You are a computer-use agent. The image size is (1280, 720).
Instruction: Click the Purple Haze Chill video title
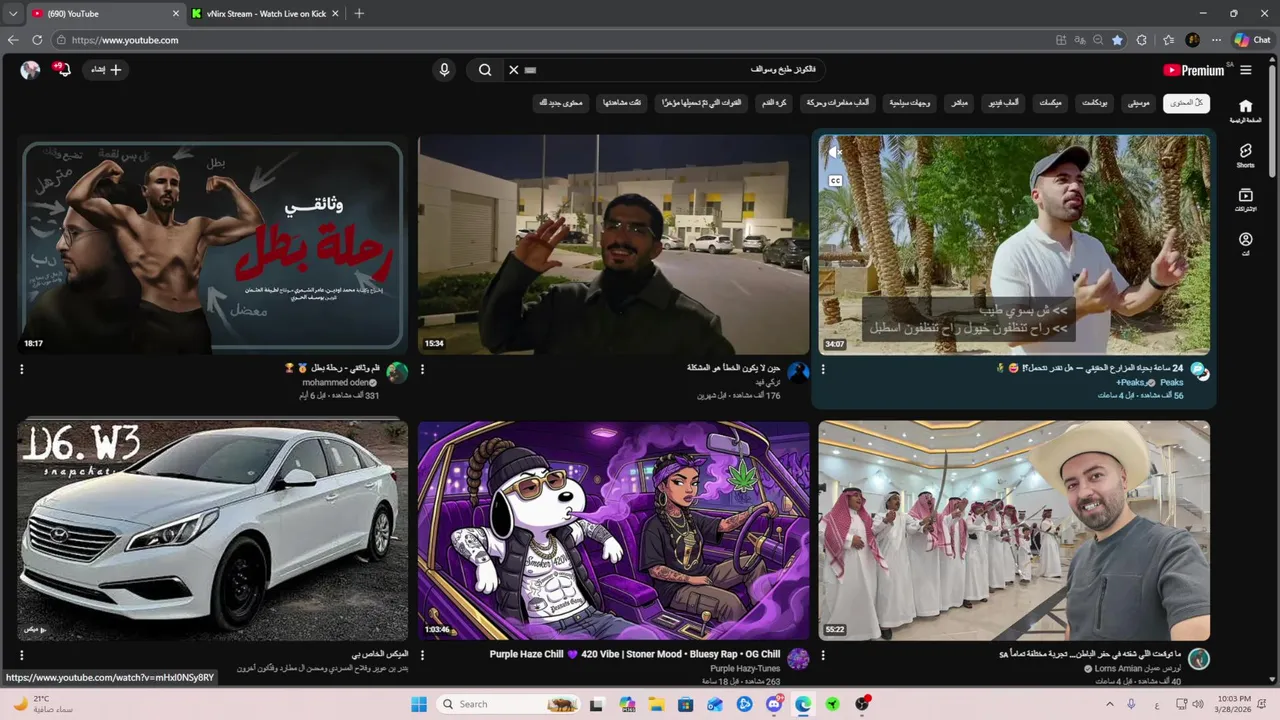635,654
